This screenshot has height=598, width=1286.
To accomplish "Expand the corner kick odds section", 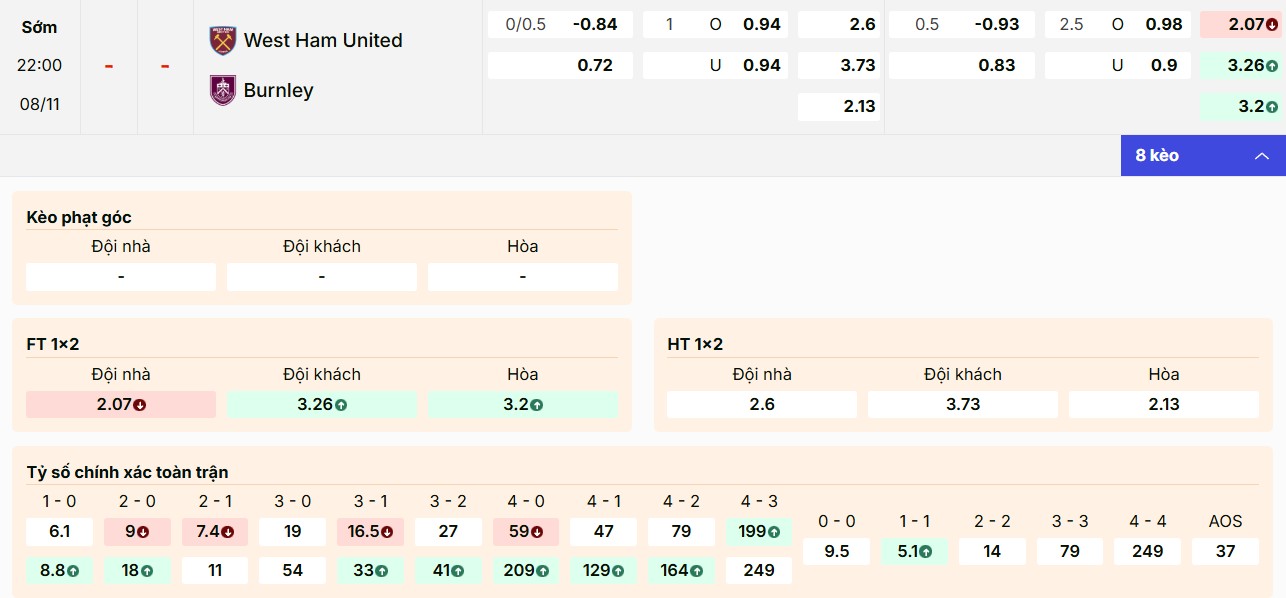I will coord(80,217).
